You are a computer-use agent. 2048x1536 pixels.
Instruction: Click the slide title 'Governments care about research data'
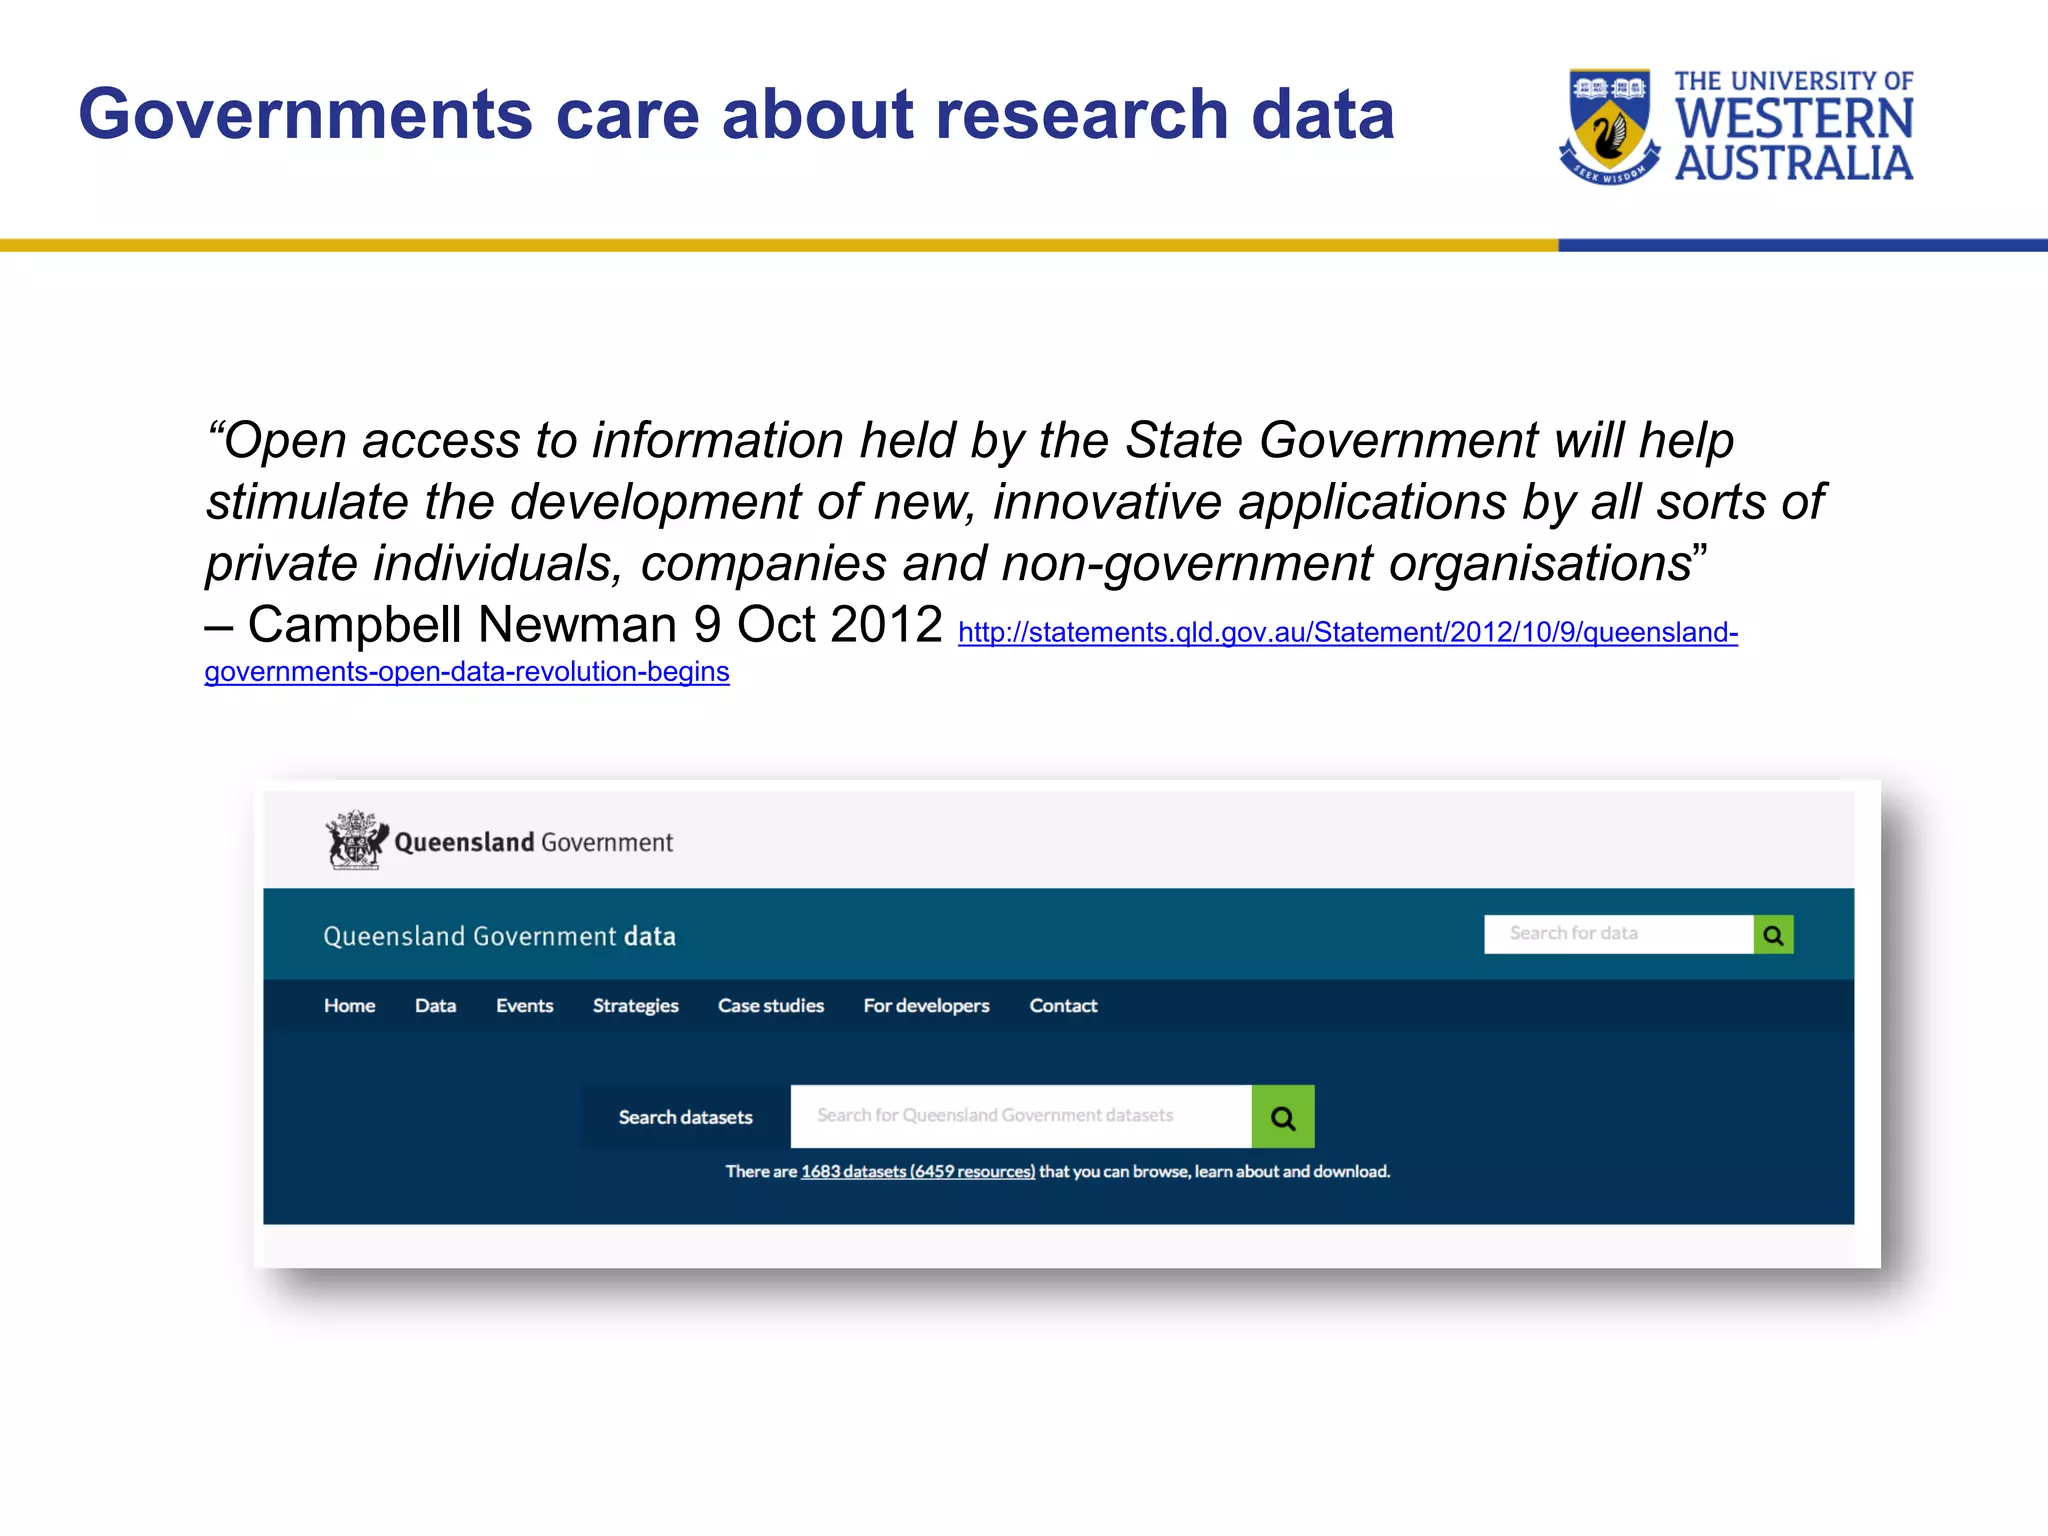[x=736, y=114]
